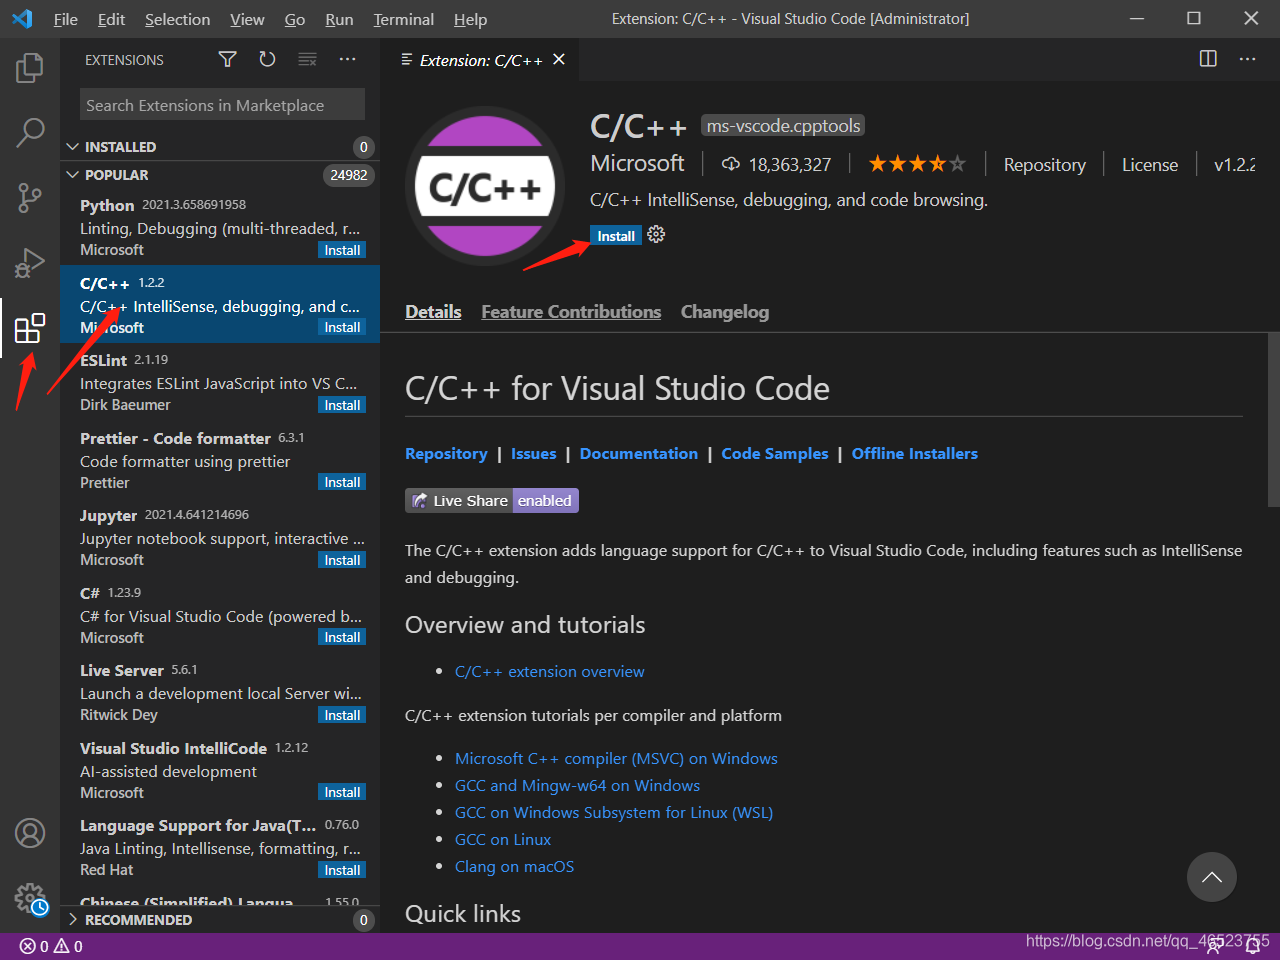Rate the extension via star rating

[x=917, y=164]
